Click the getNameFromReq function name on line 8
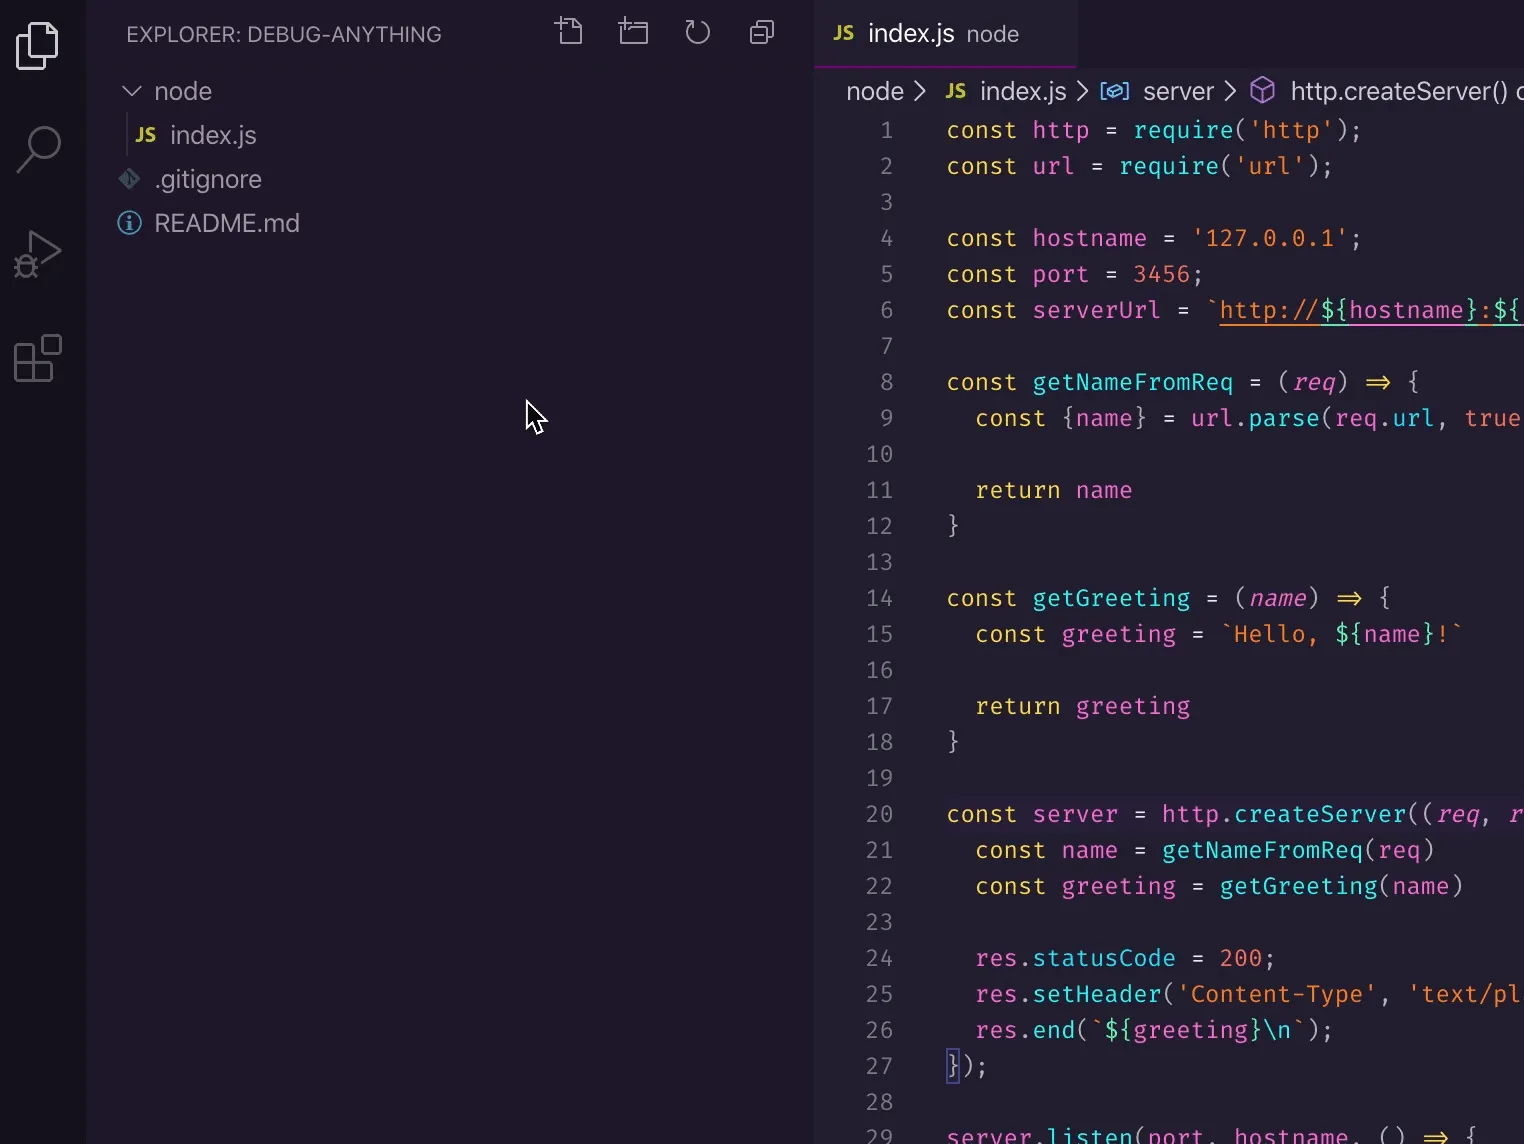This screenshot has height=1144, width=1524. coord(1132,382)
